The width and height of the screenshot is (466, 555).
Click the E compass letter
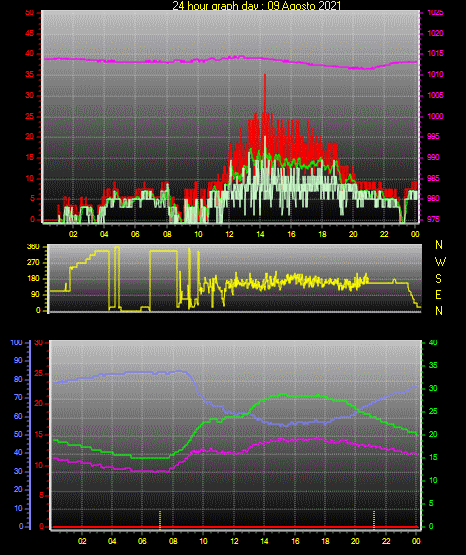[x=438, y=295]
